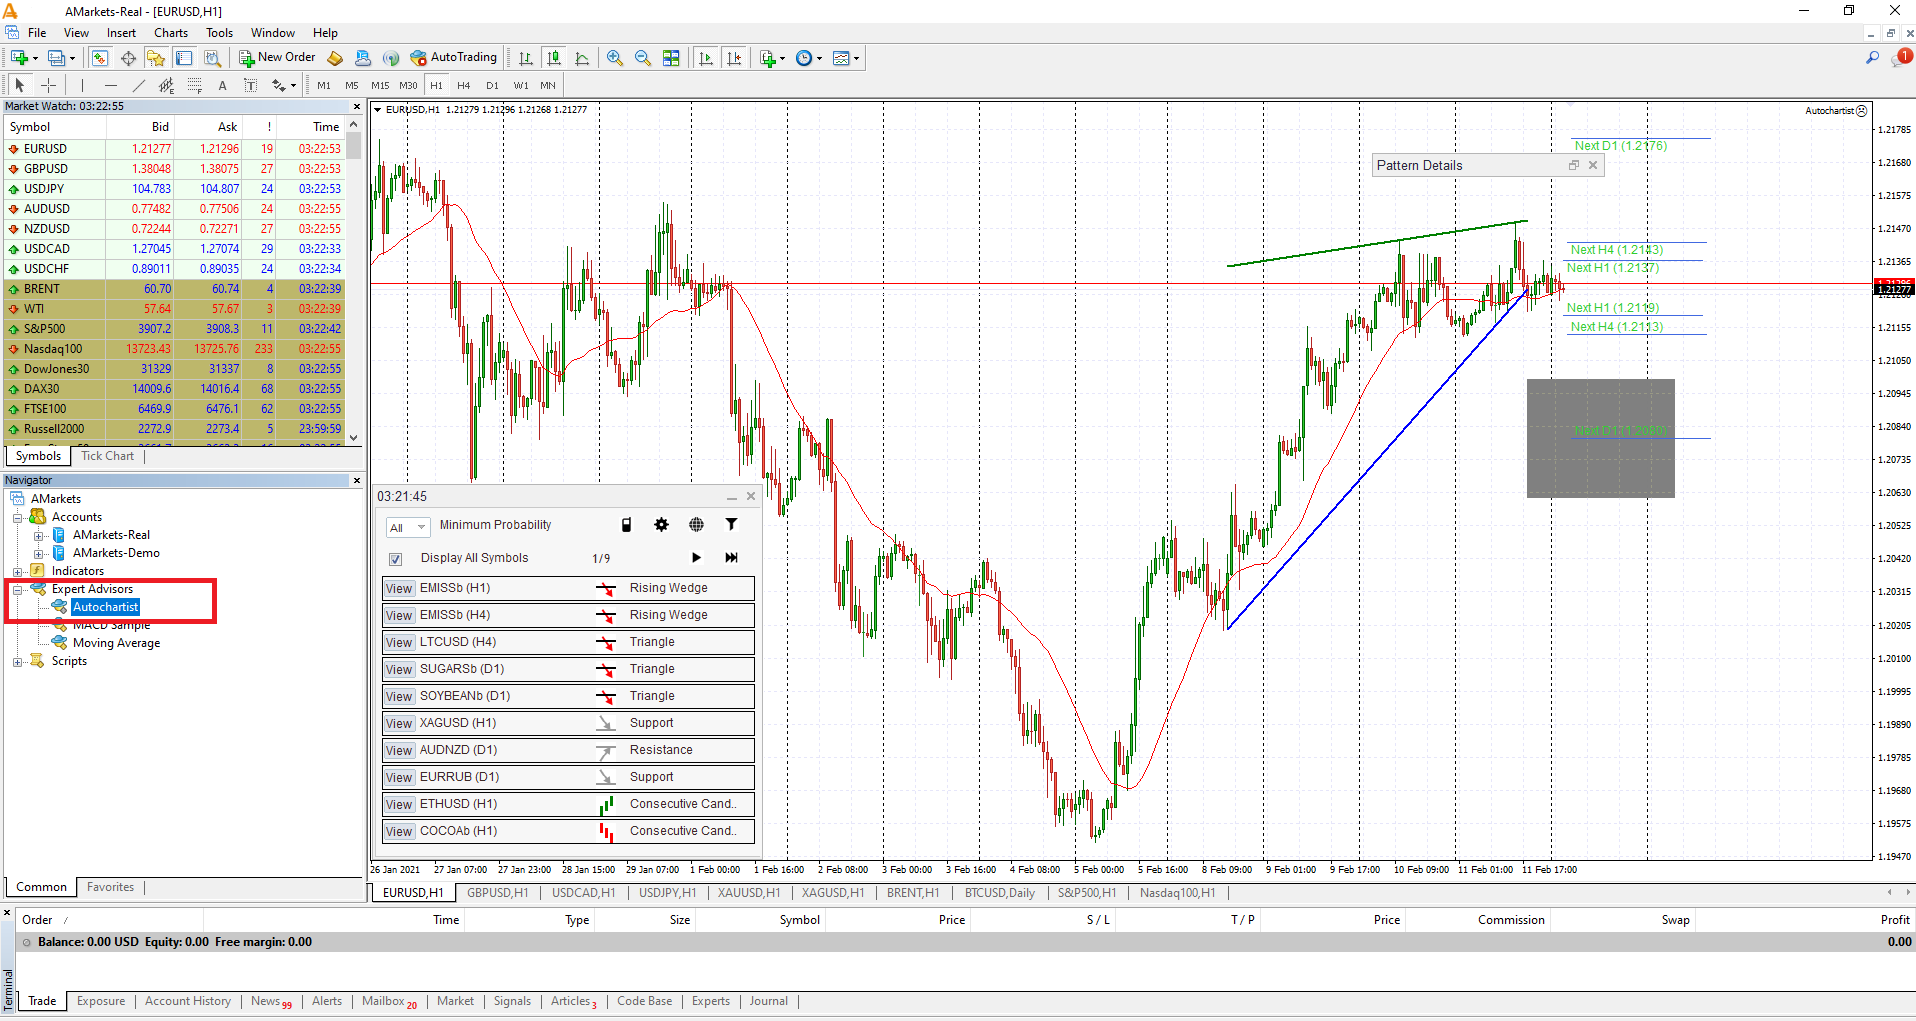Open the Templates dropdown arrow
The image size is (1916, 1021).
(x=856, y=58)
